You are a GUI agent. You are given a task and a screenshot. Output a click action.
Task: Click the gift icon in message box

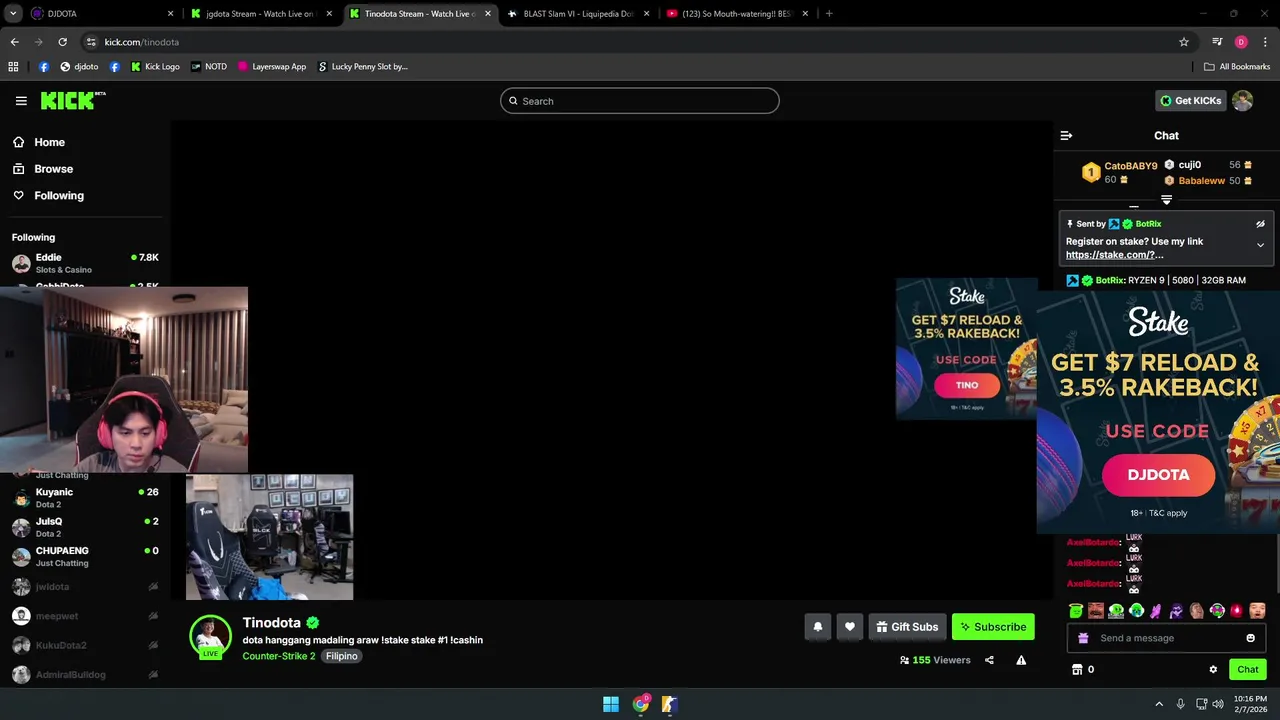1083,638
